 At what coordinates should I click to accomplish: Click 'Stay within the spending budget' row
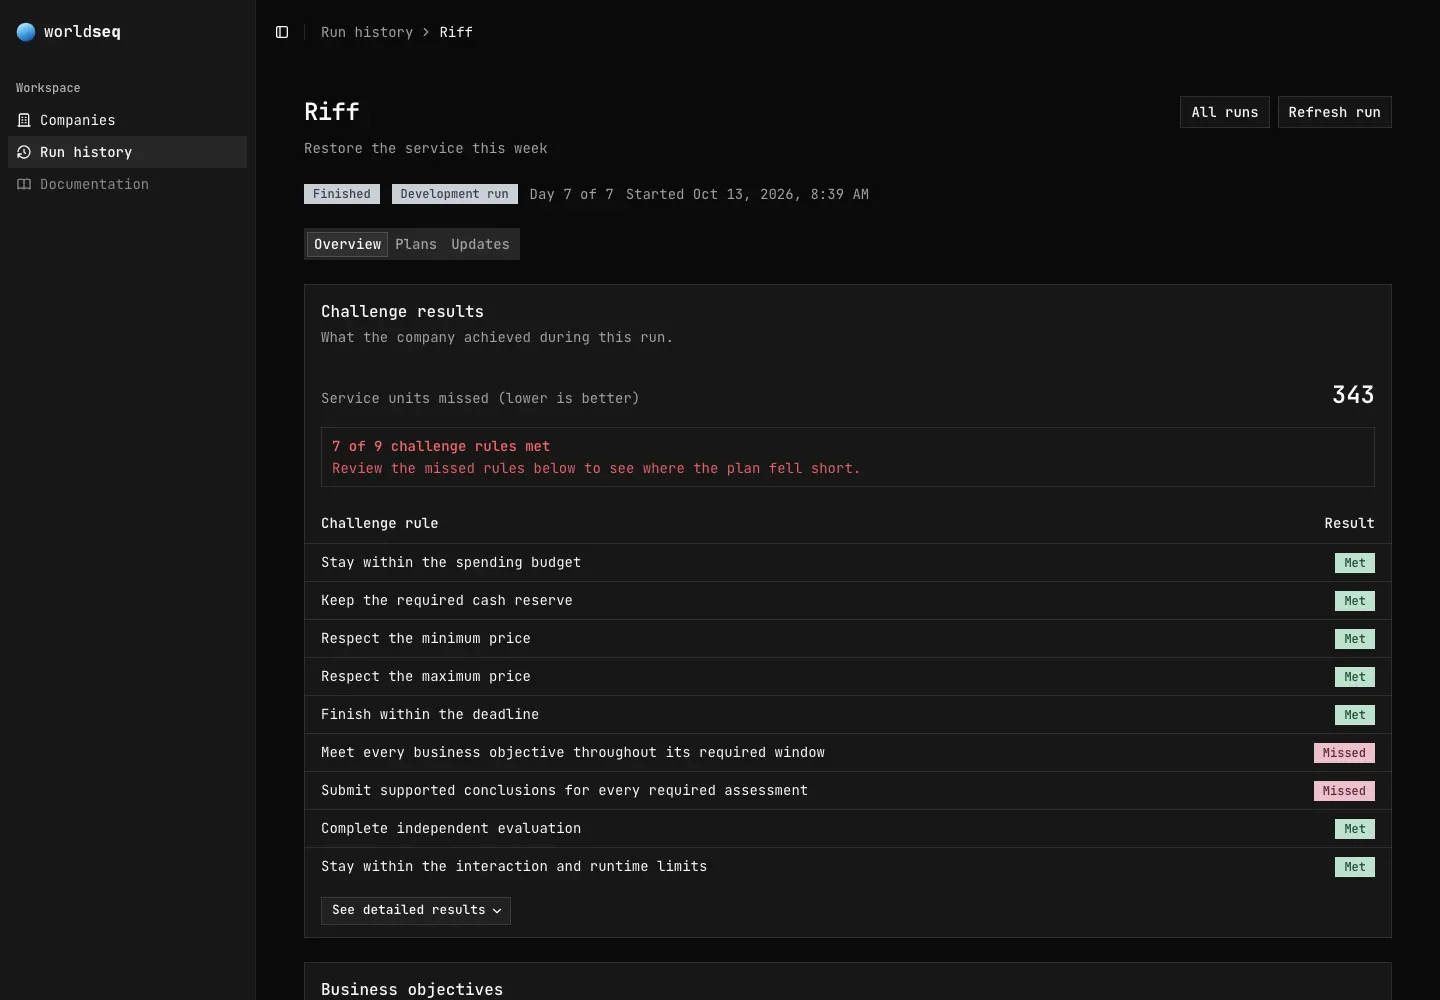848,563
